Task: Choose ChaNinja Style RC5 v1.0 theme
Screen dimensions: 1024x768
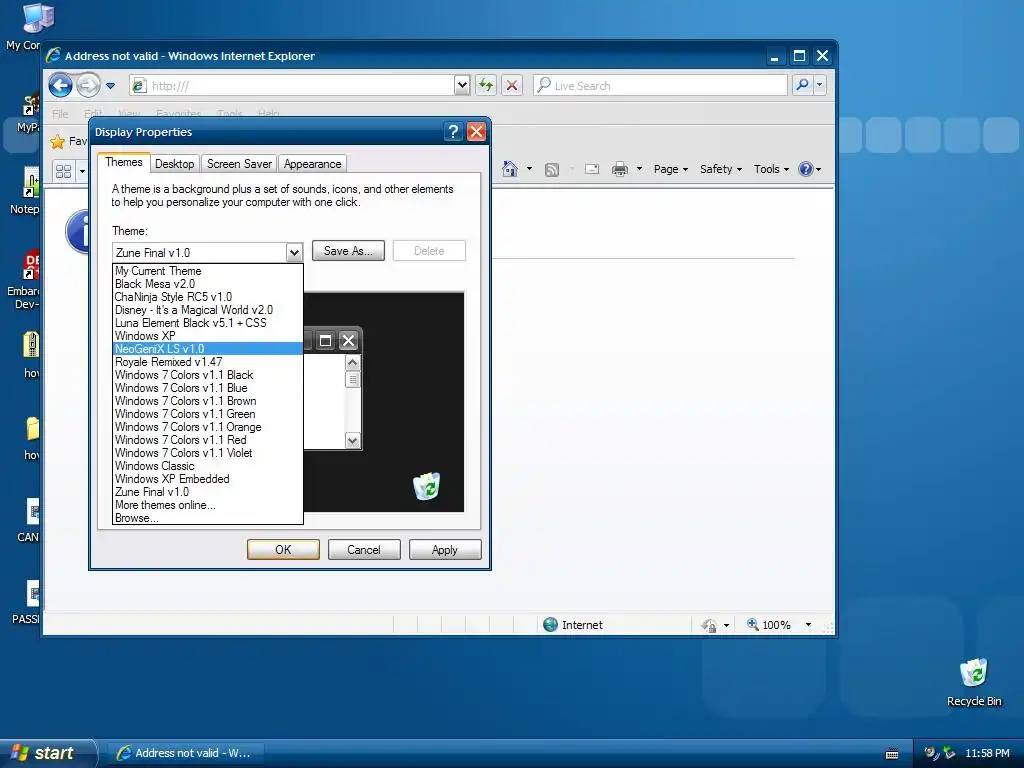Action: click(x=208, y=297)
